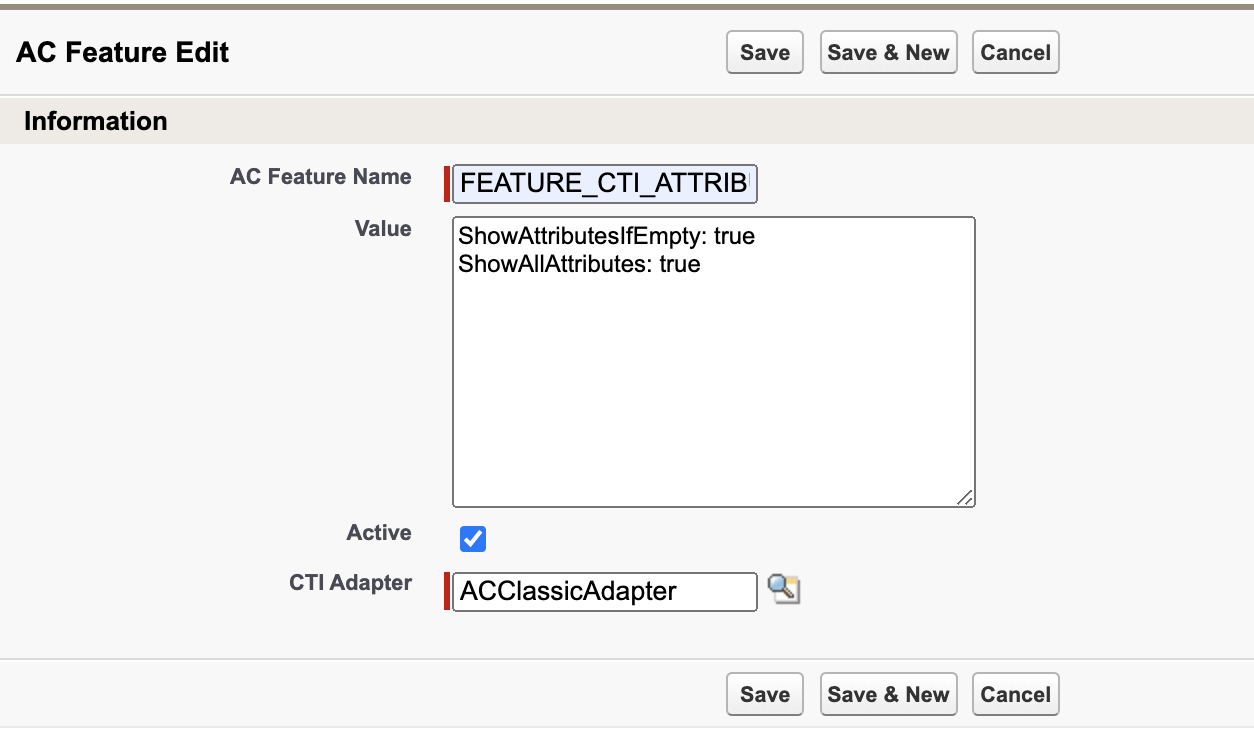Click Save button in the footer row

765,694
